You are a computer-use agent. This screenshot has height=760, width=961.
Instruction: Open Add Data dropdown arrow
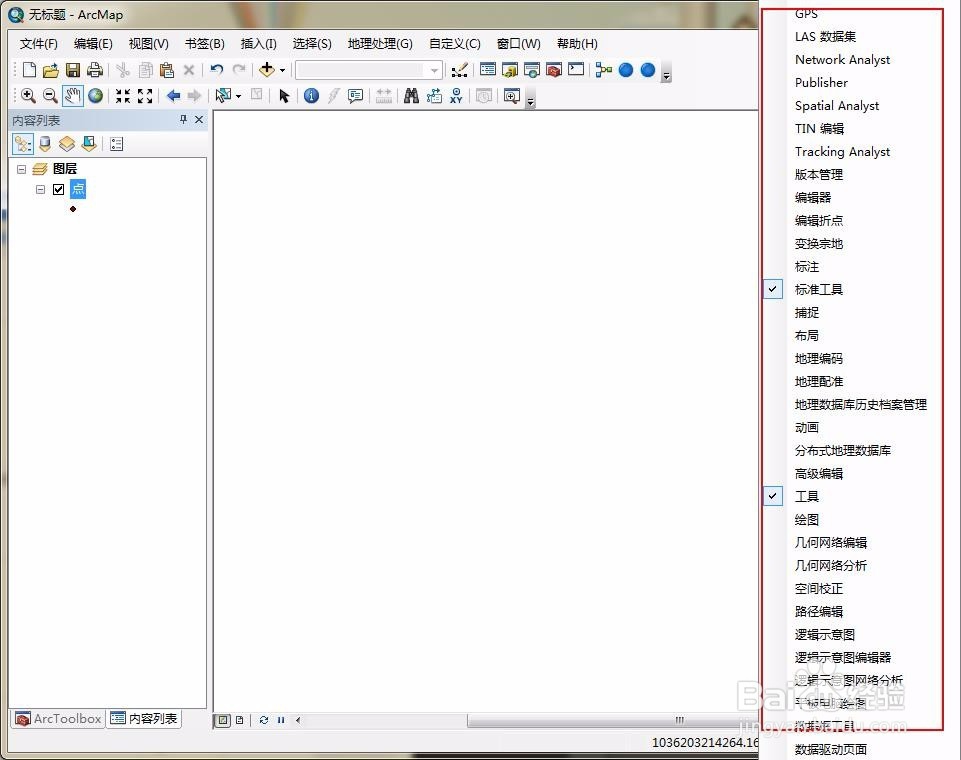282,70
